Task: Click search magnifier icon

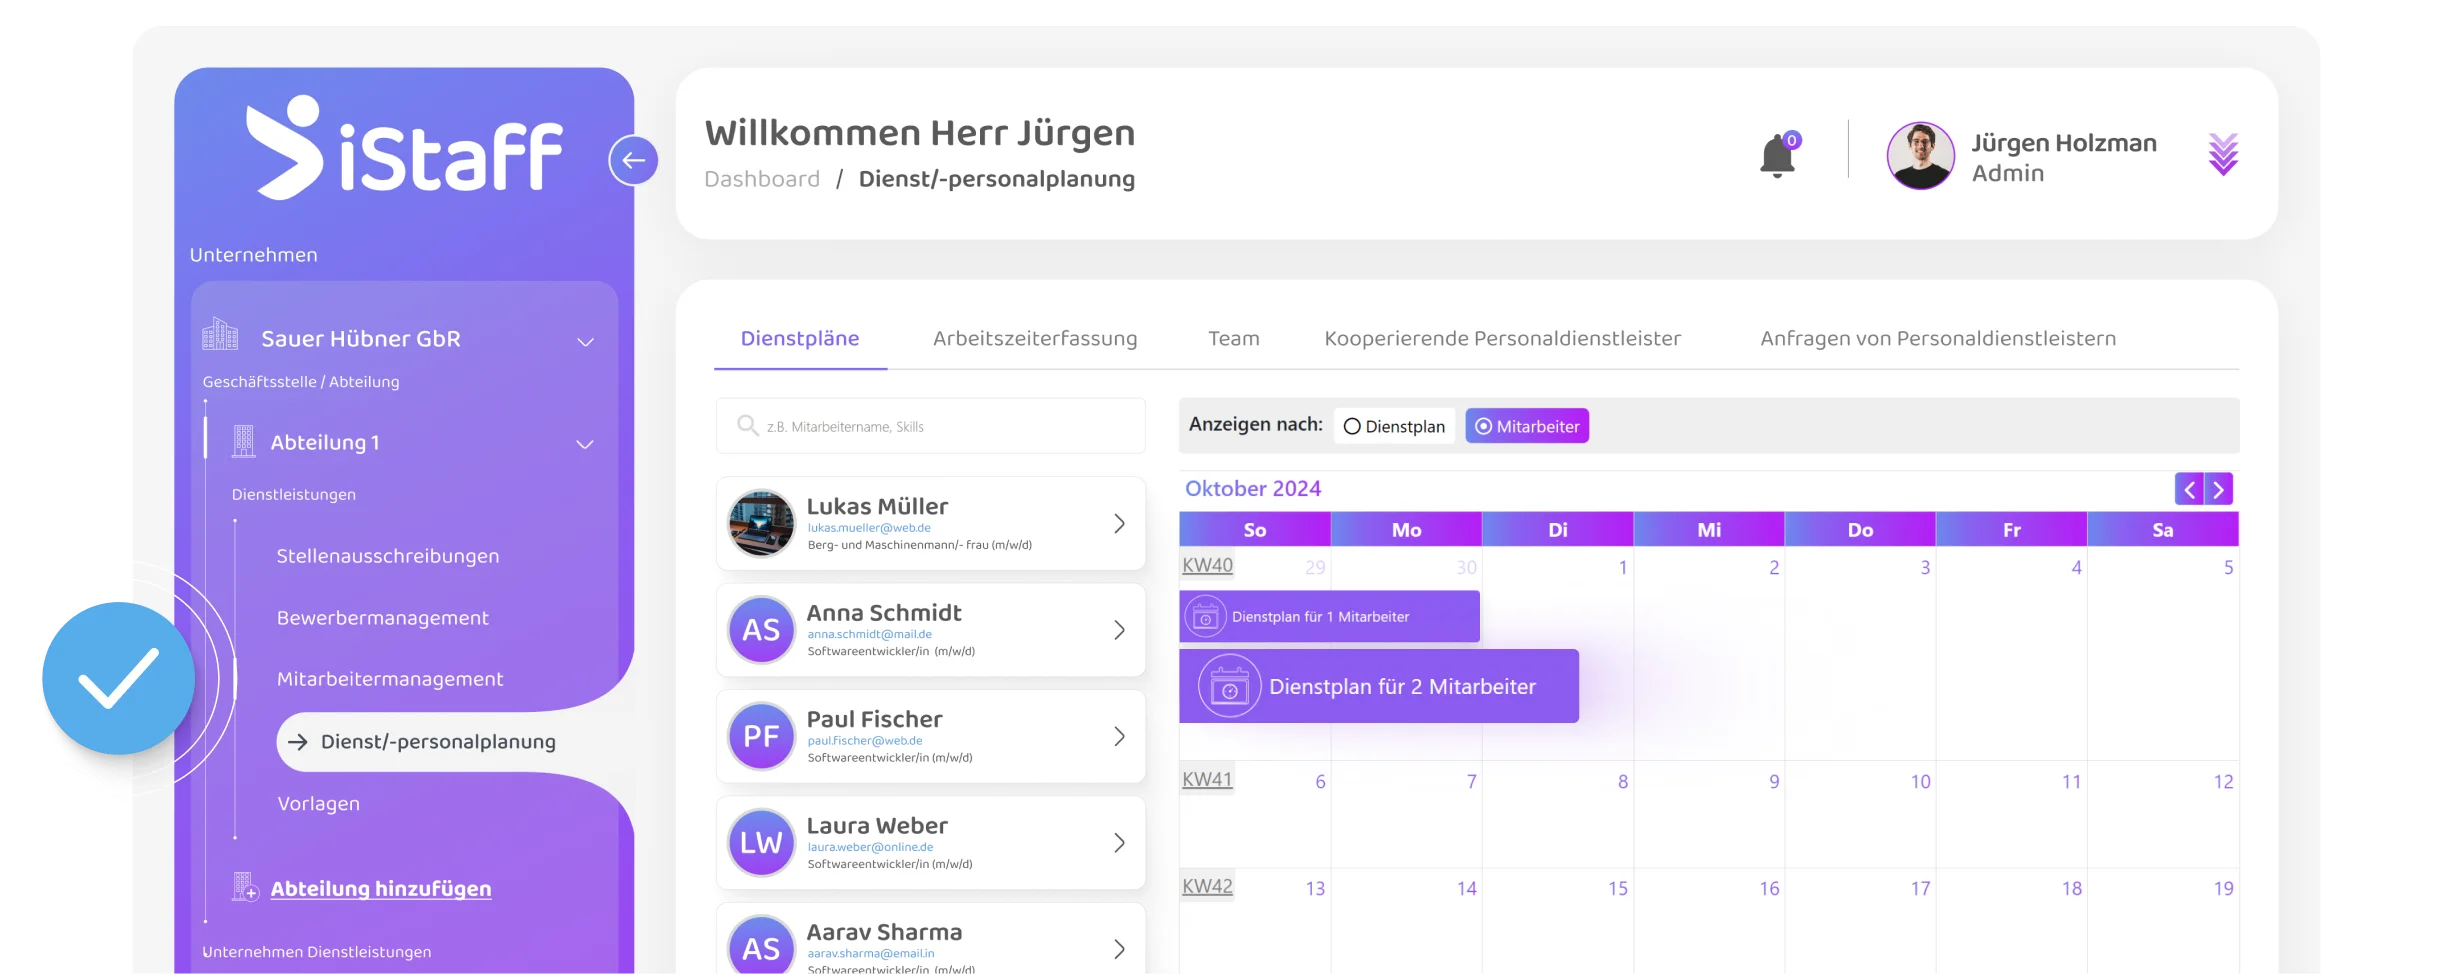Action: pos(747,425)
